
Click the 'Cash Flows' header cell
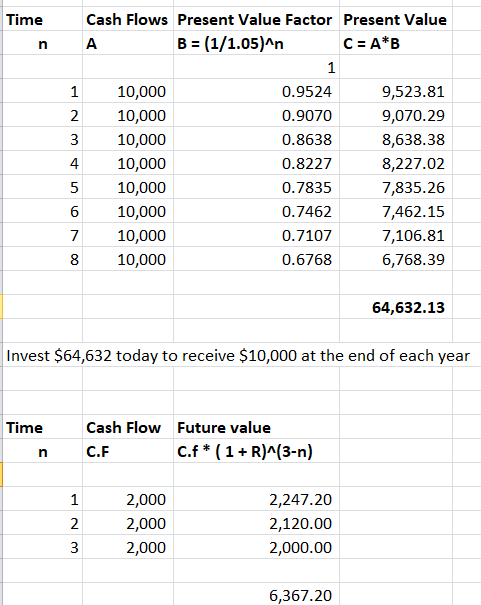tap(127, 20)
